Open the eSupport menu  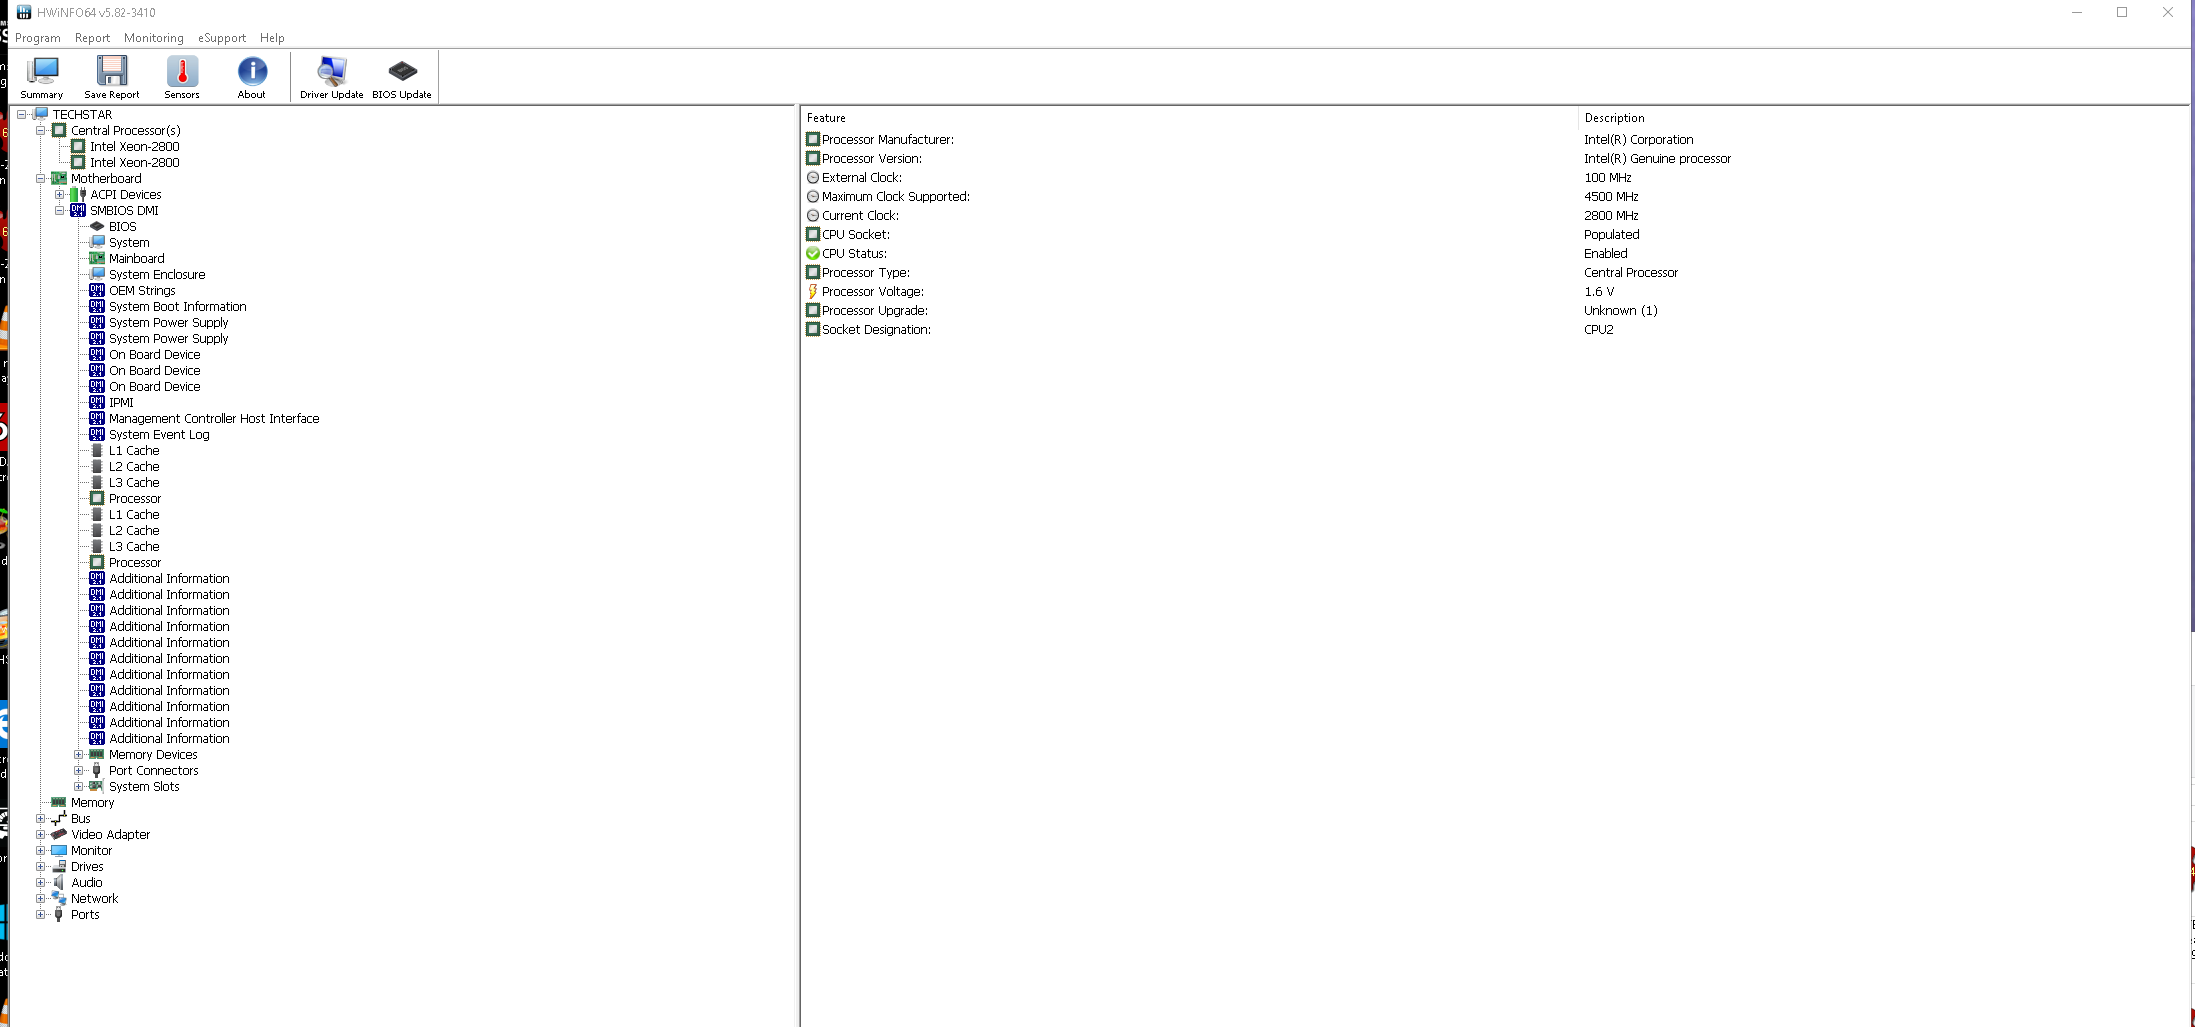[222, 38]
